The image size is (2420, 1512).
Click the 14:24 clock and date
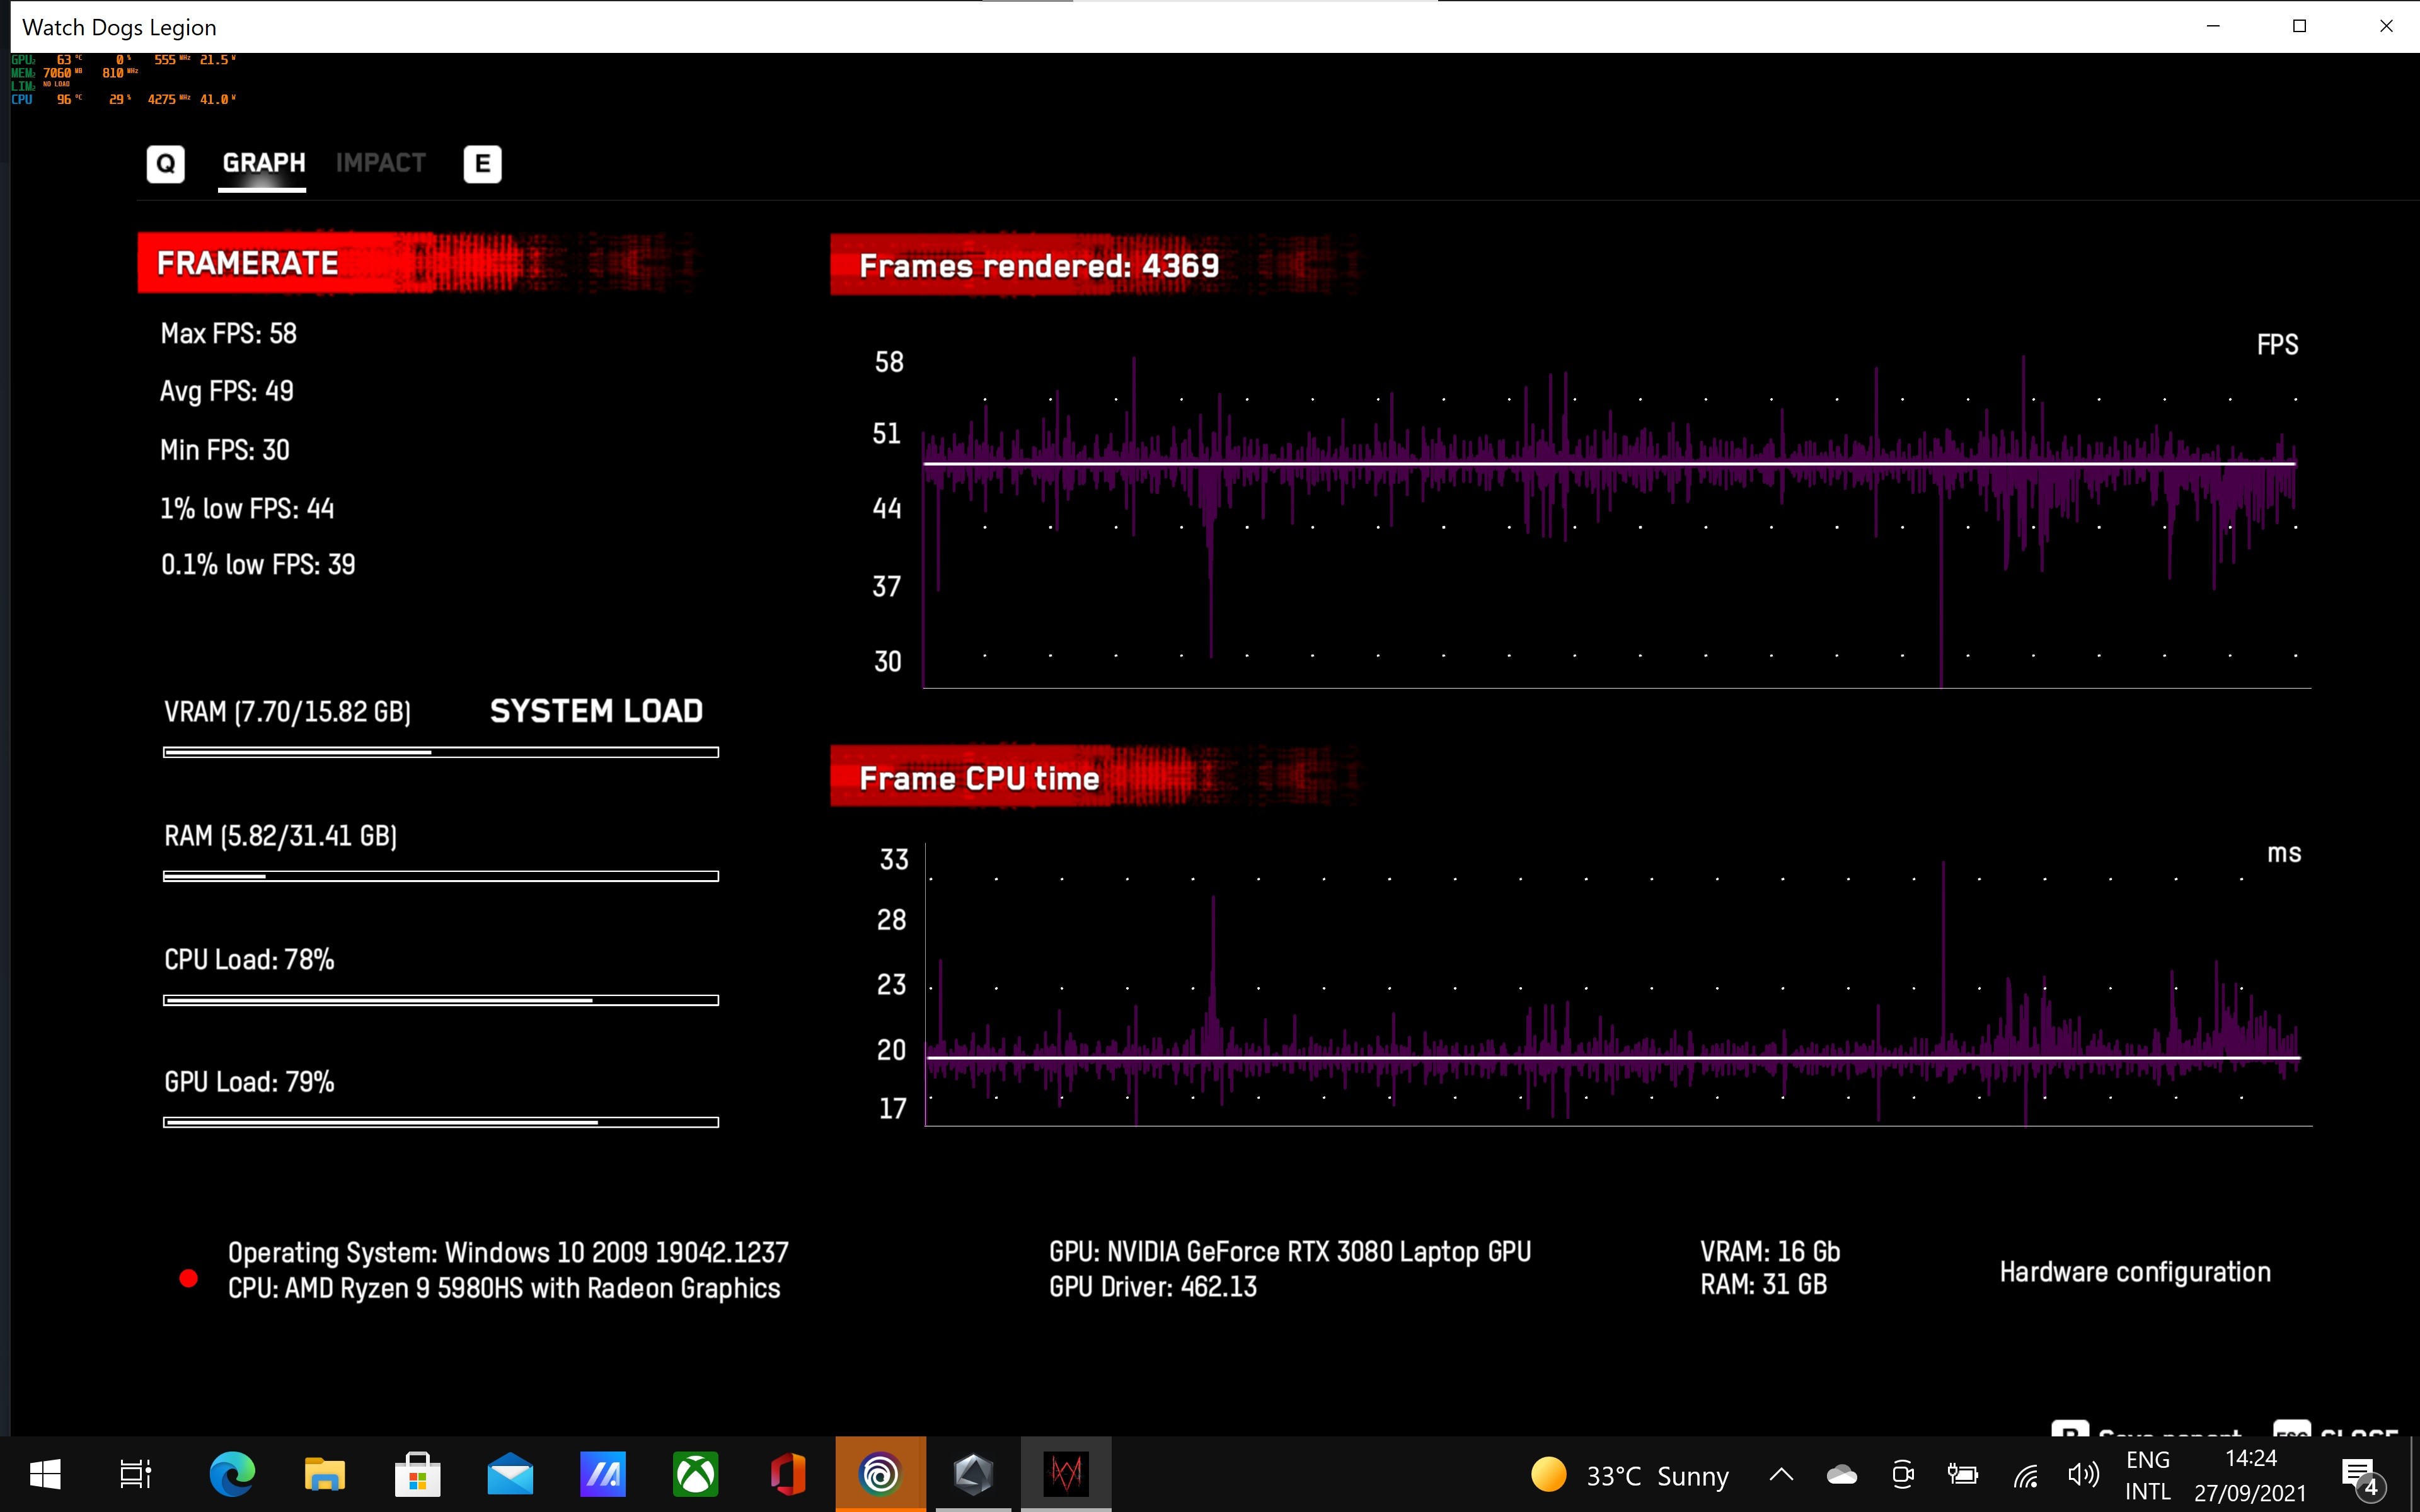point(2250,1475)
